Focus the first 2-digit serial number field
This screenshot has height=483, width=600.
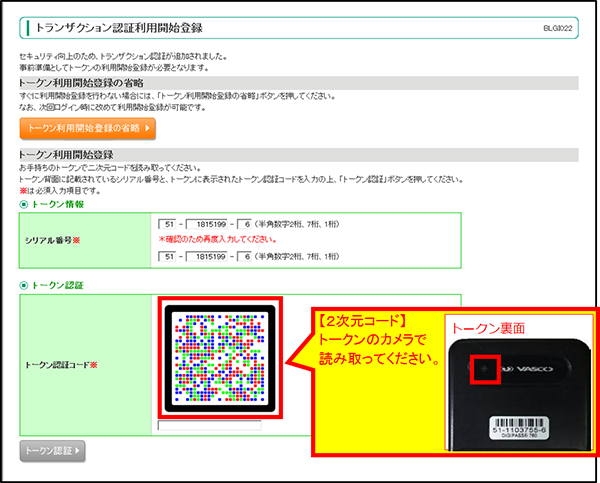167,225
